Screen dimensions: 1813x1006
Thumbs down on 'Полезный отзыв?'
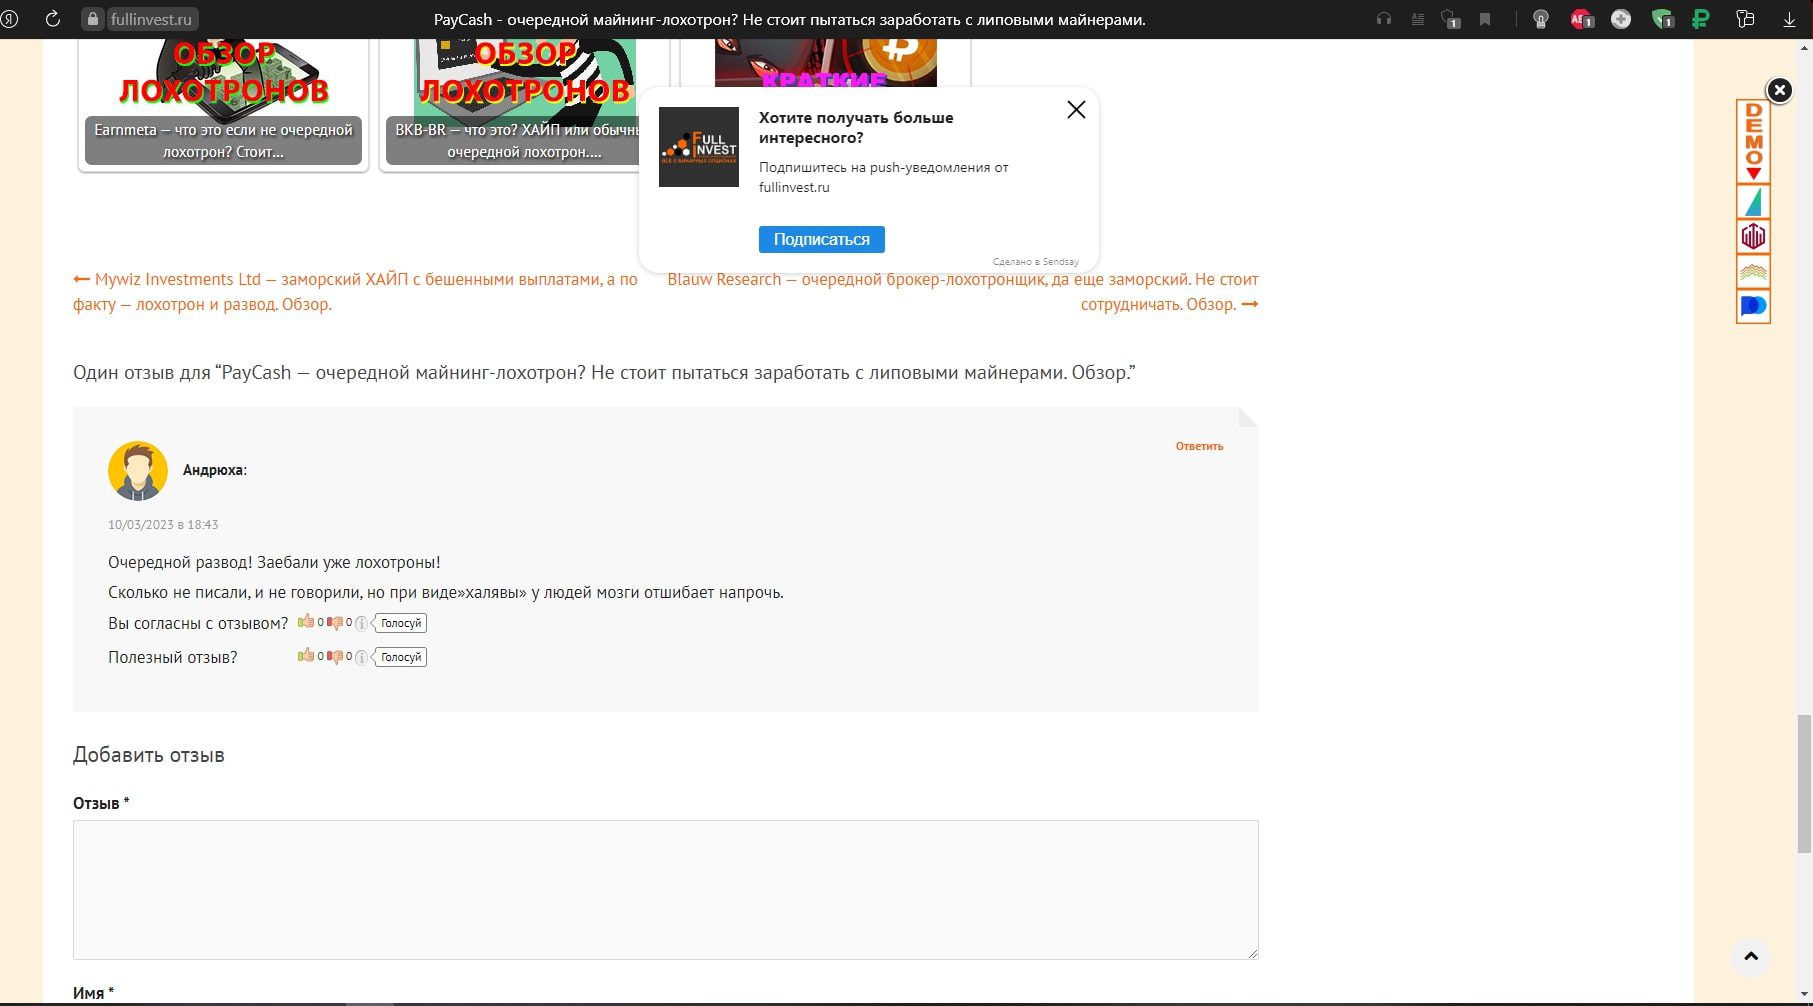(335, 657)
